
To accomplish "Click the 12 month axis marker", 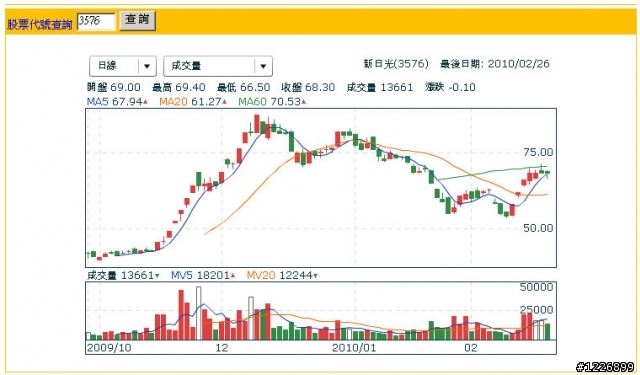I will [x=222, y=348].
